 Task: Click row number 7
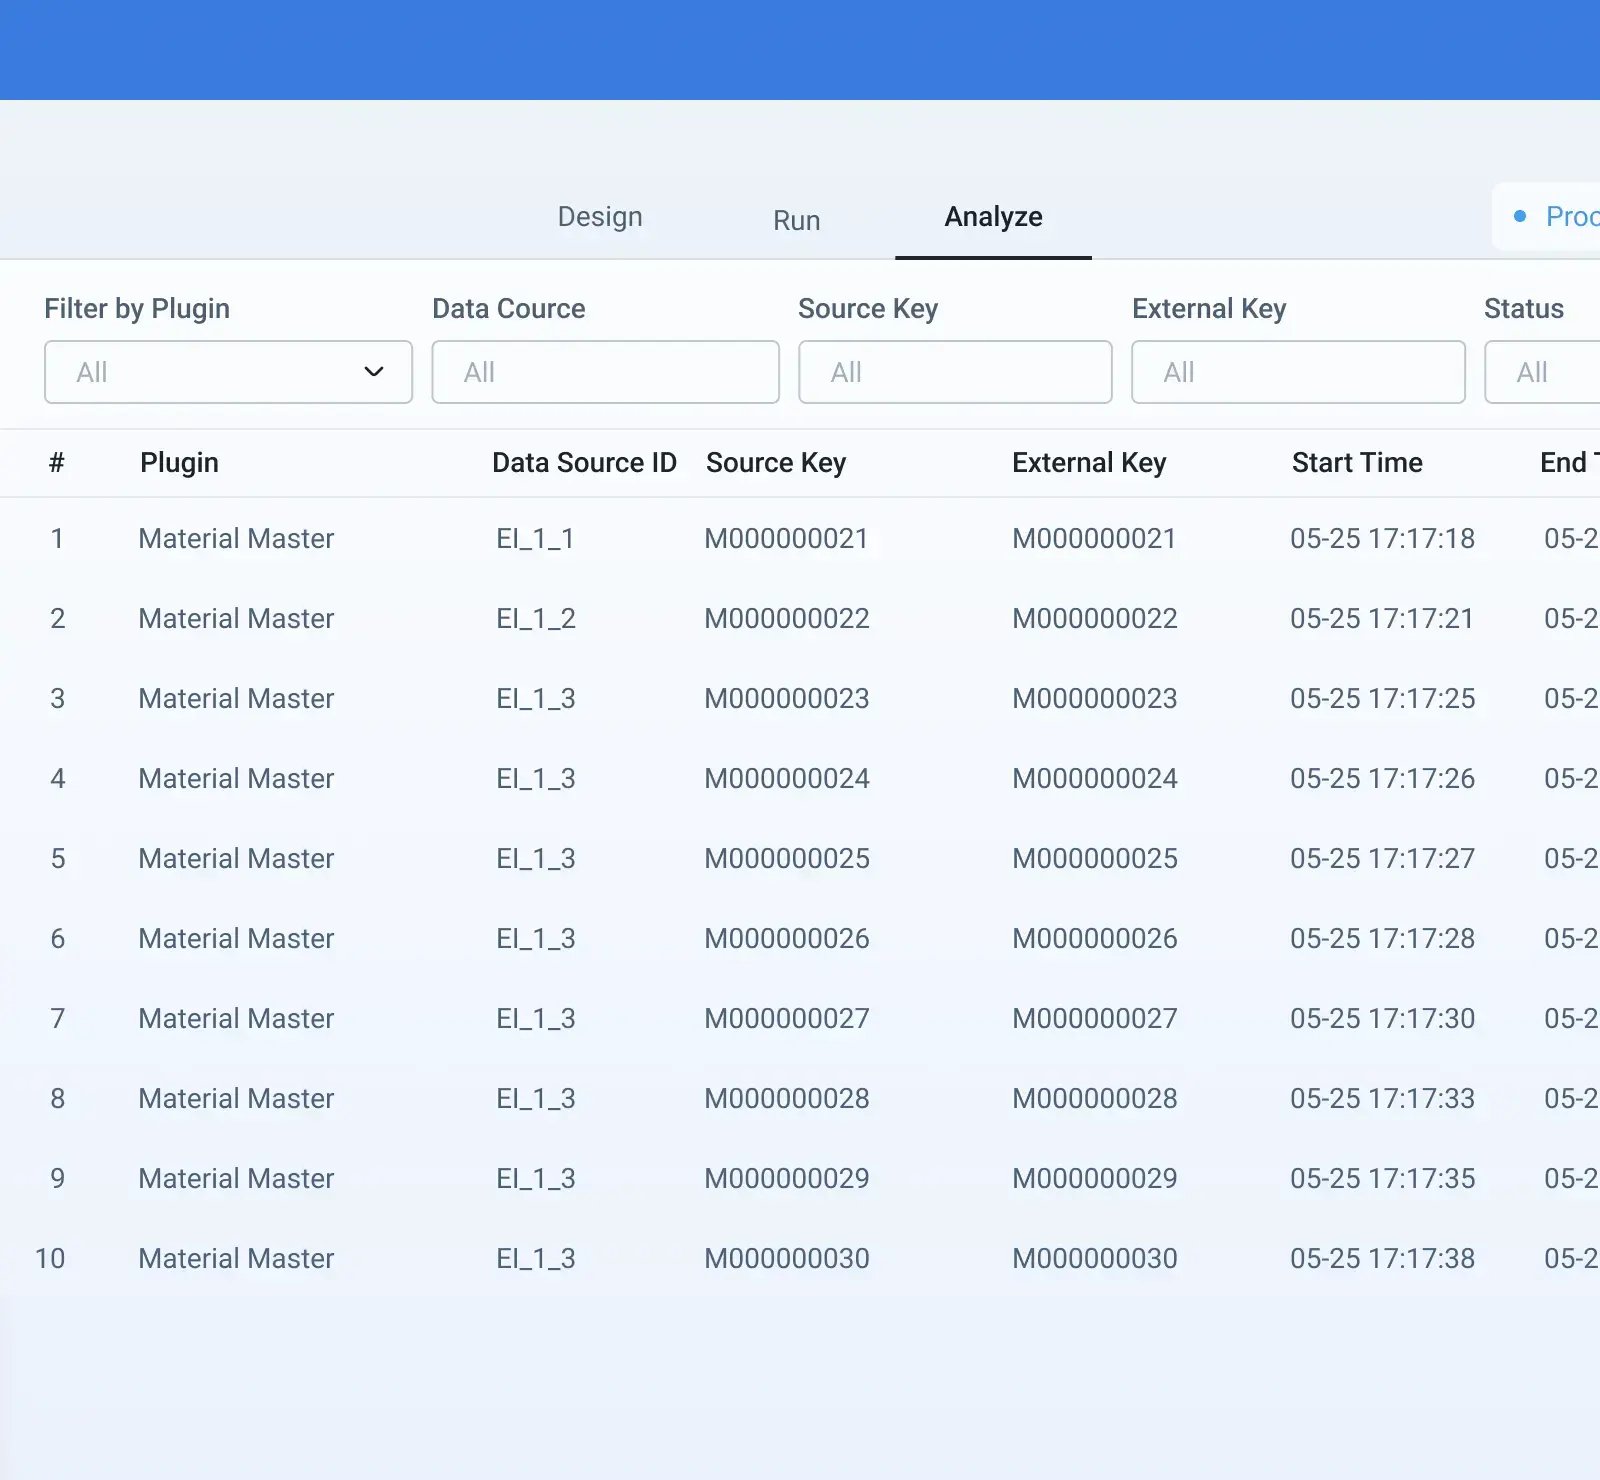click(x=57, y=1018)
